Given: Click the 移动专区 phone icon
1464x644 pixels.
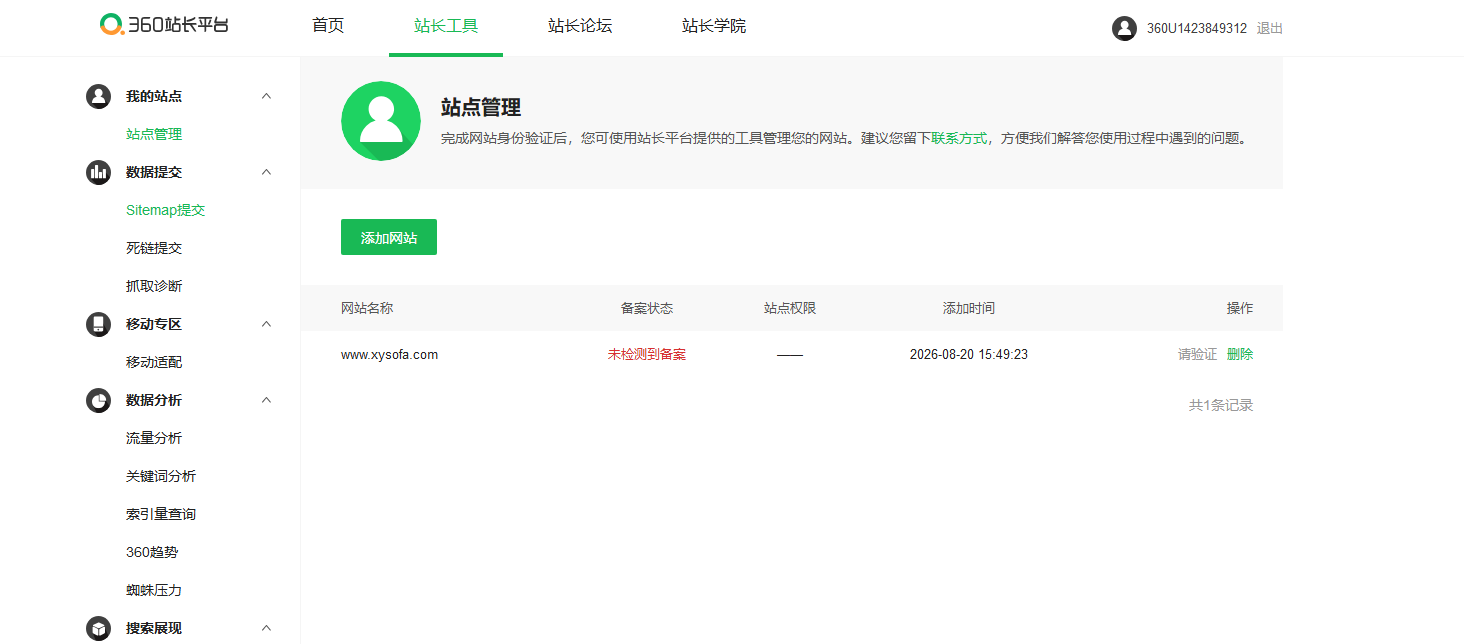Looking at the screenshot, I should click(x=98, y=324).
